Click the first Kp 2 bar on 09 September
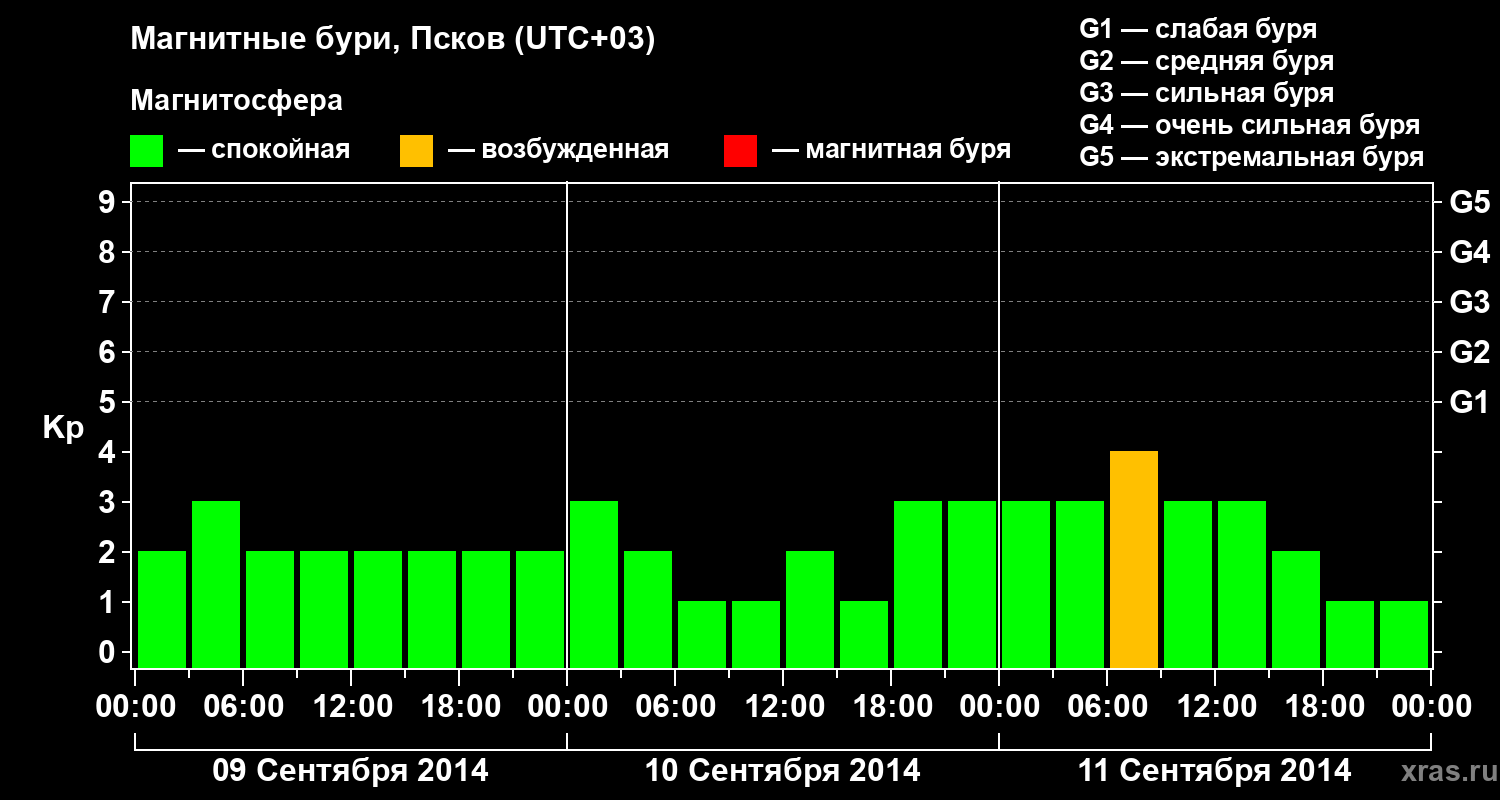This screenshot has width=1500, height=800. point(162,609)
